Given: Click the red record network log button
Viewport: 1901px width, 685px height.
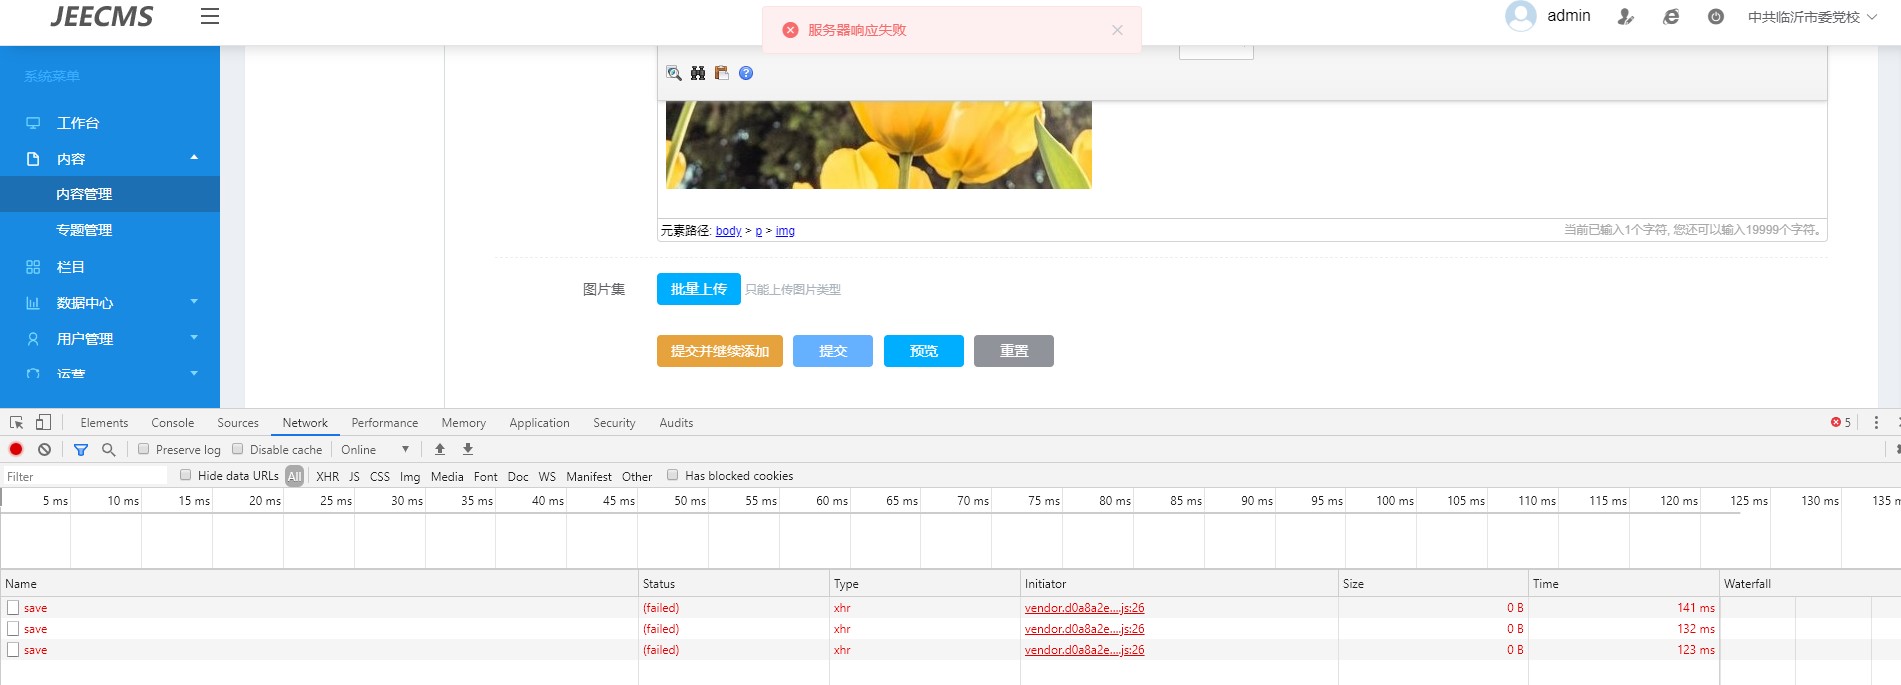Looking at the screenshot, I should 16,450.
